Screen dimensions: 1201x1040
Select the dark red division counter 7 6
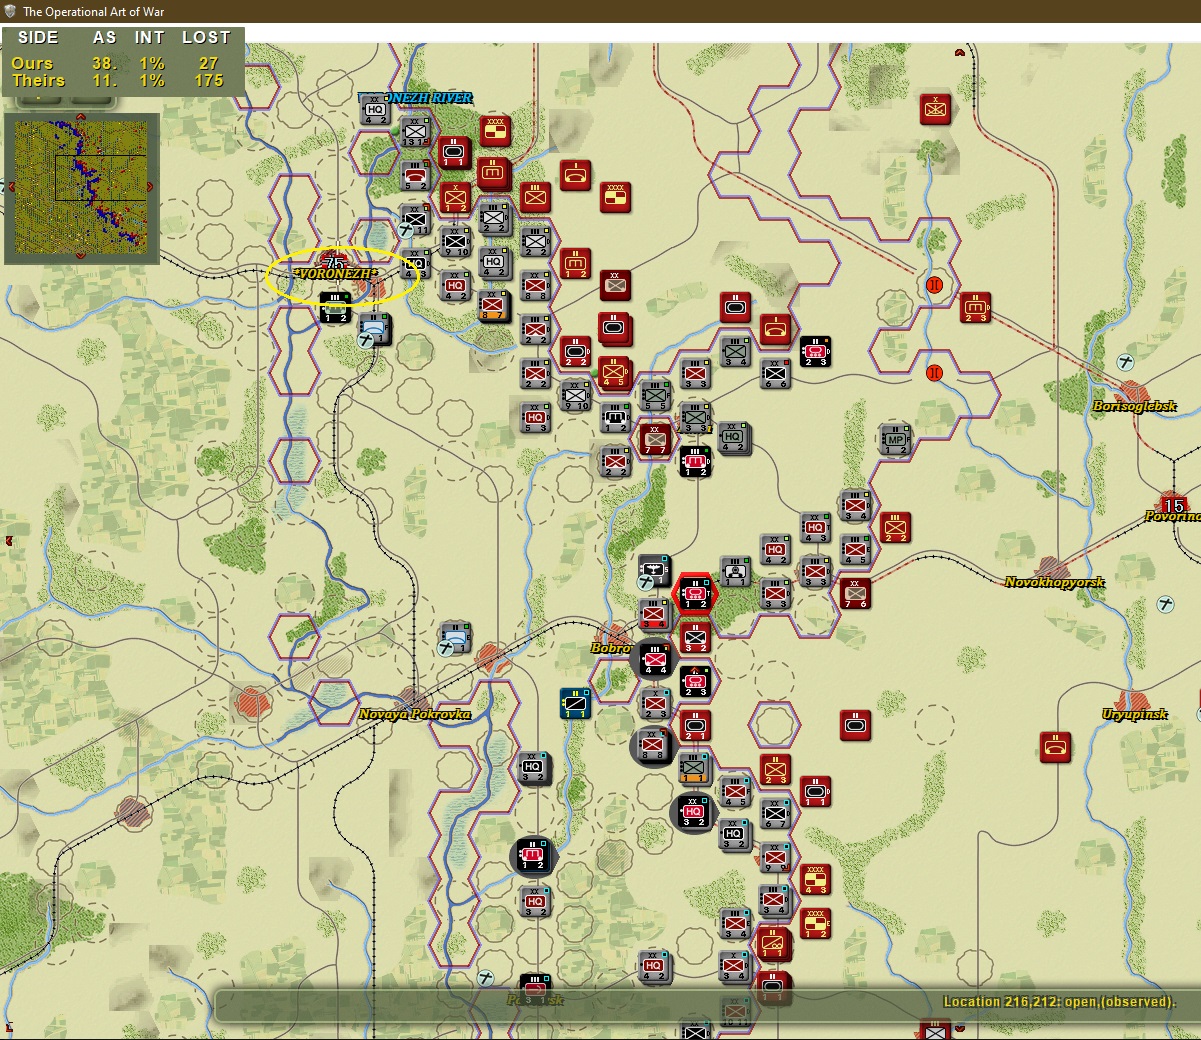click(x=855, y=592)
